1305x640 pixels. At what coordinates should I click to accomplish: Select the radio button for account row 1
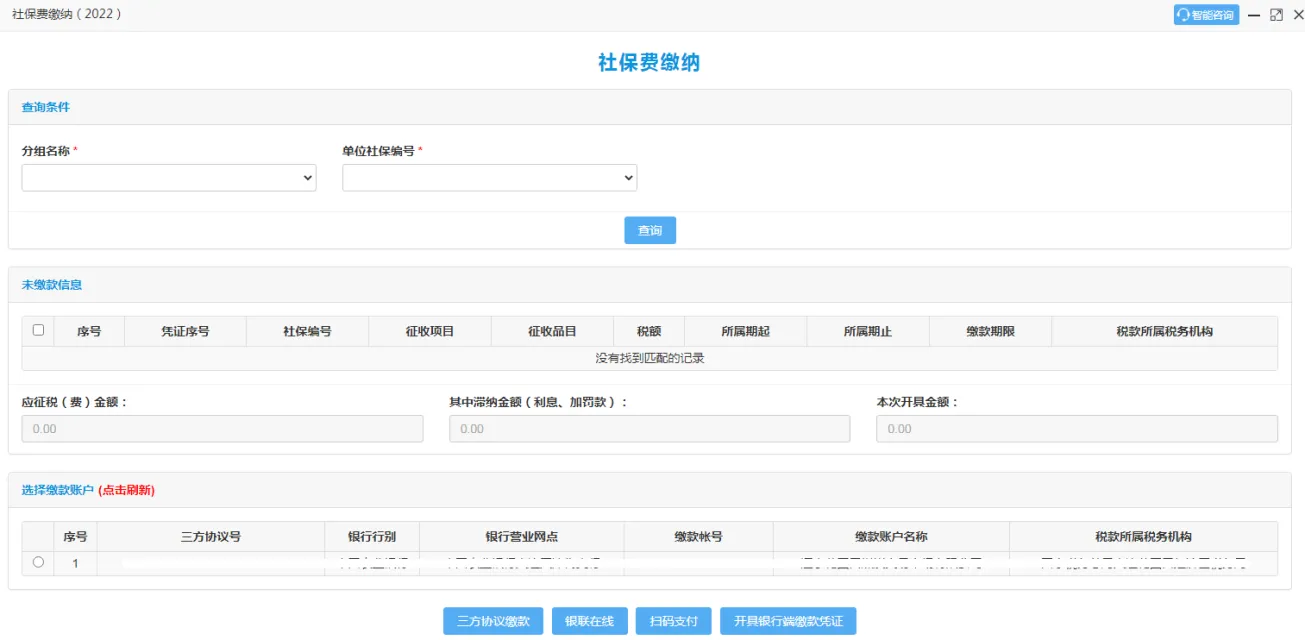coord(38,562)
